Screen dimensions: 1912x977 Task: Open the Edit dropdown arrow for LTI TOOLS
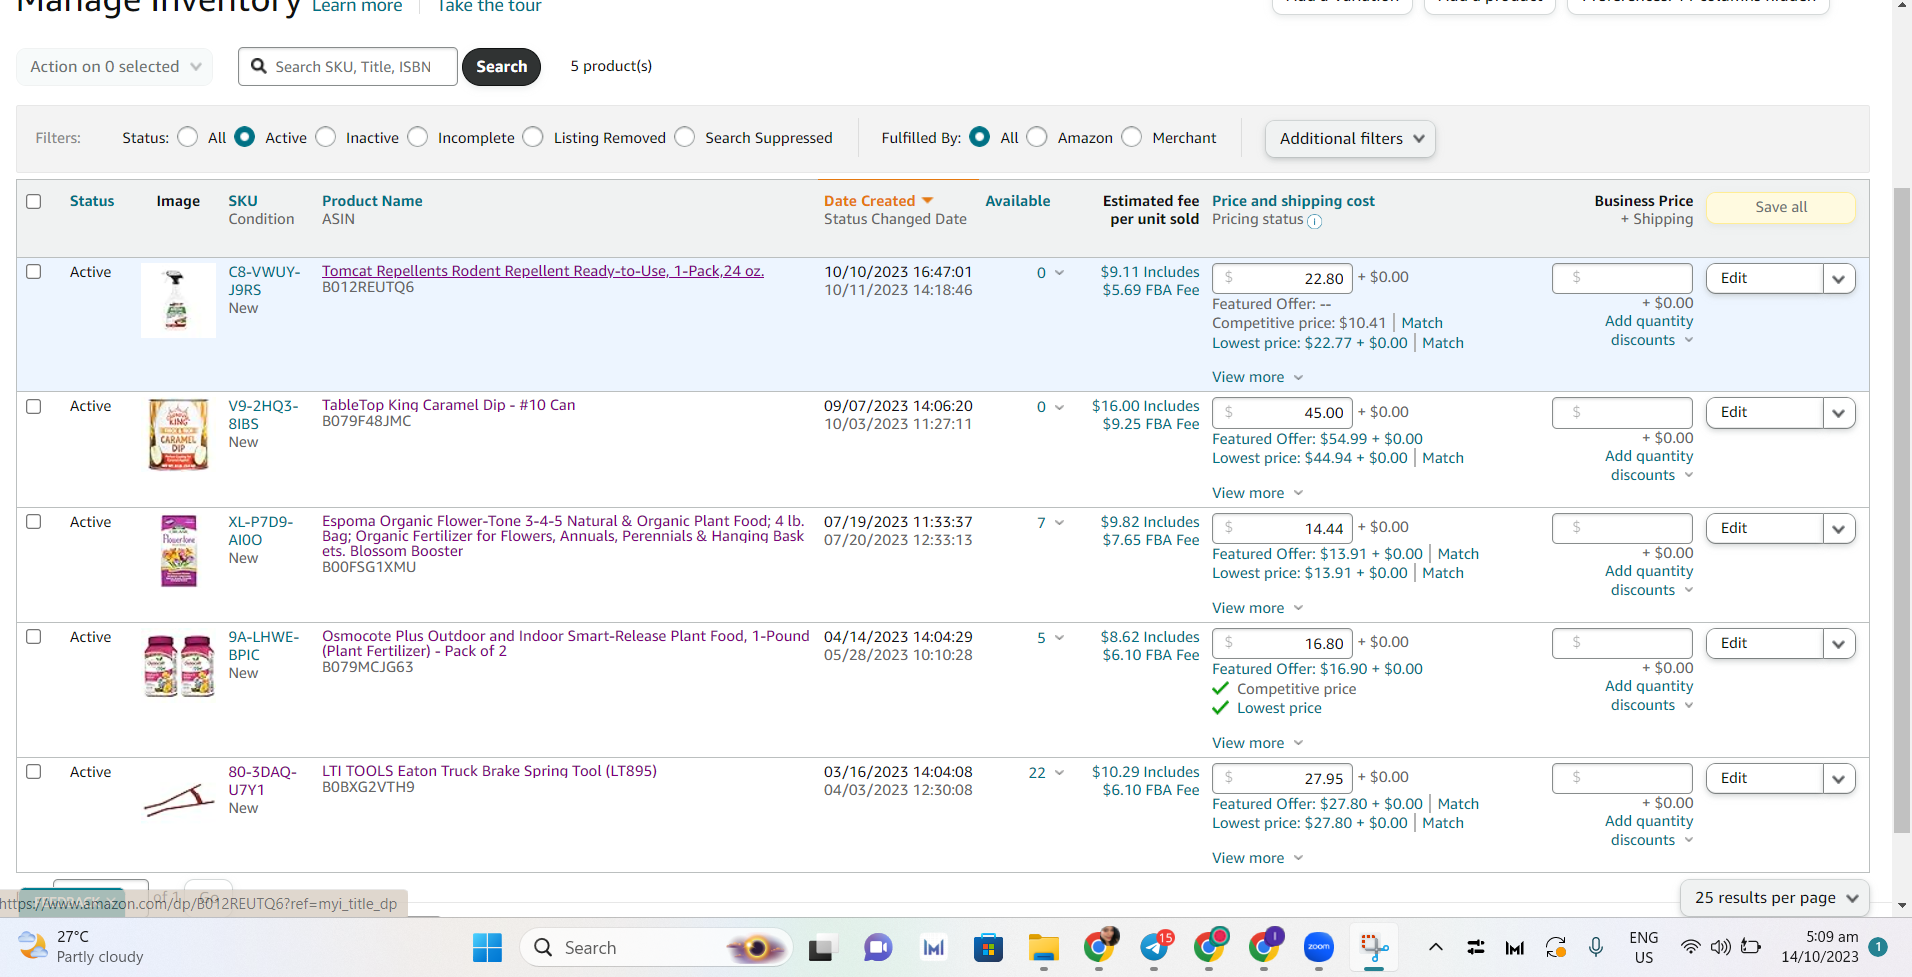point(1839,779)
